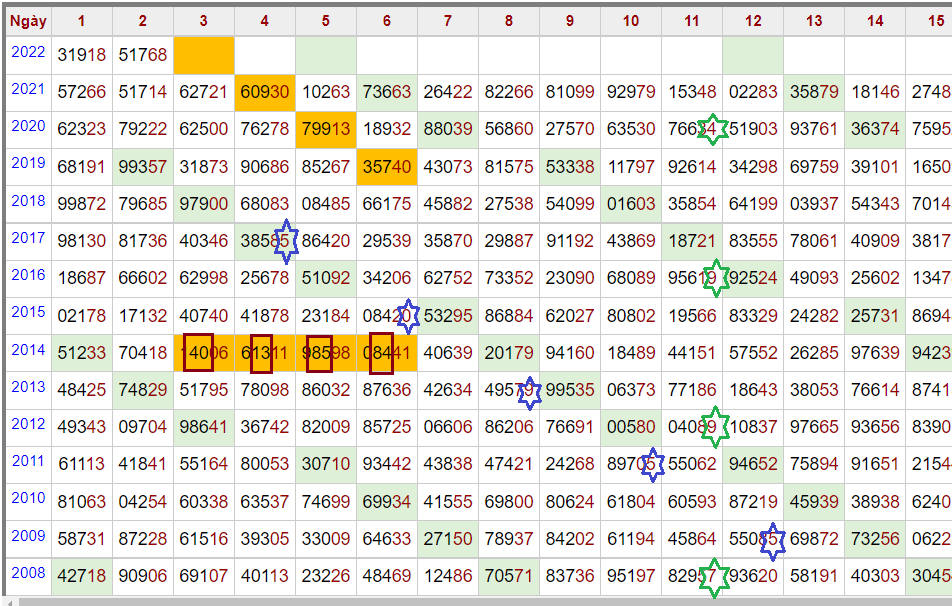Open the 2011 year link
Viewport: 952px width, 606px height.
[28, 461]
